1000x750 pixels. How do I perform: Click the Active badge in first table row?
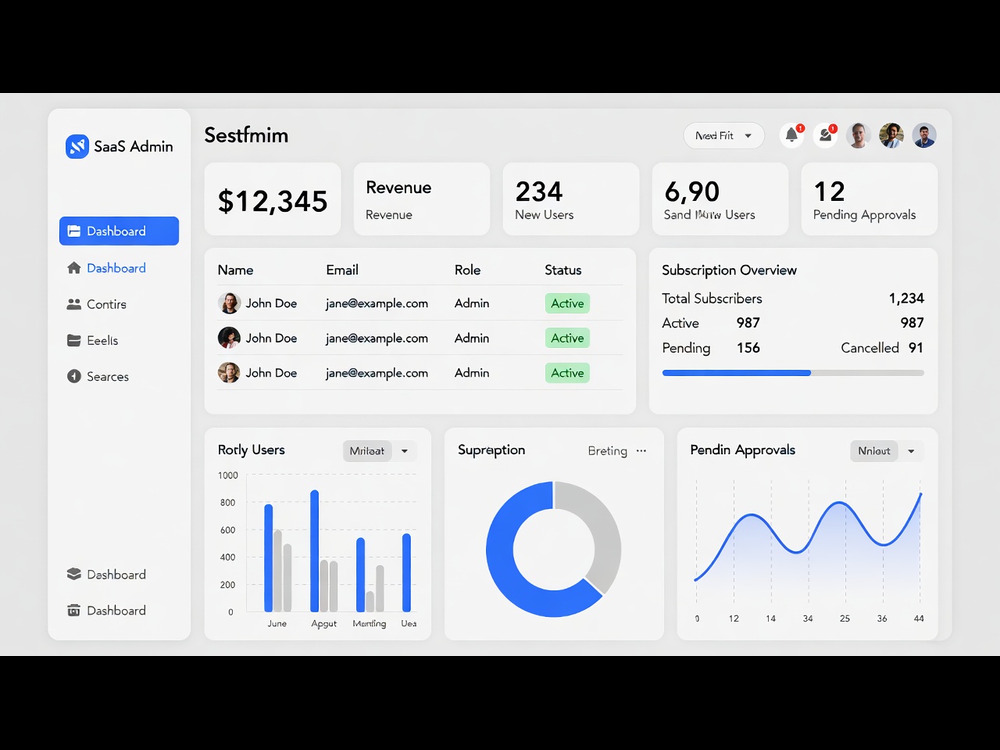point(568,304)
